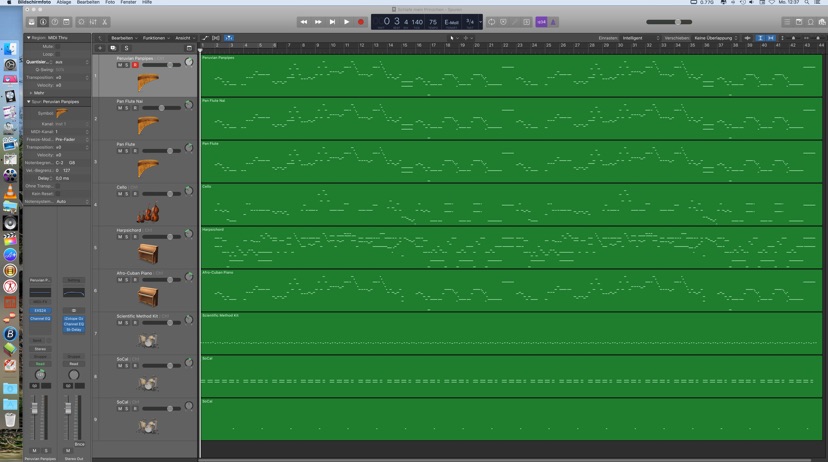Open the Freeze-Mod Pre-Fader dropdown
This screenshot has height=462, width=828.
tap(72, 139)
